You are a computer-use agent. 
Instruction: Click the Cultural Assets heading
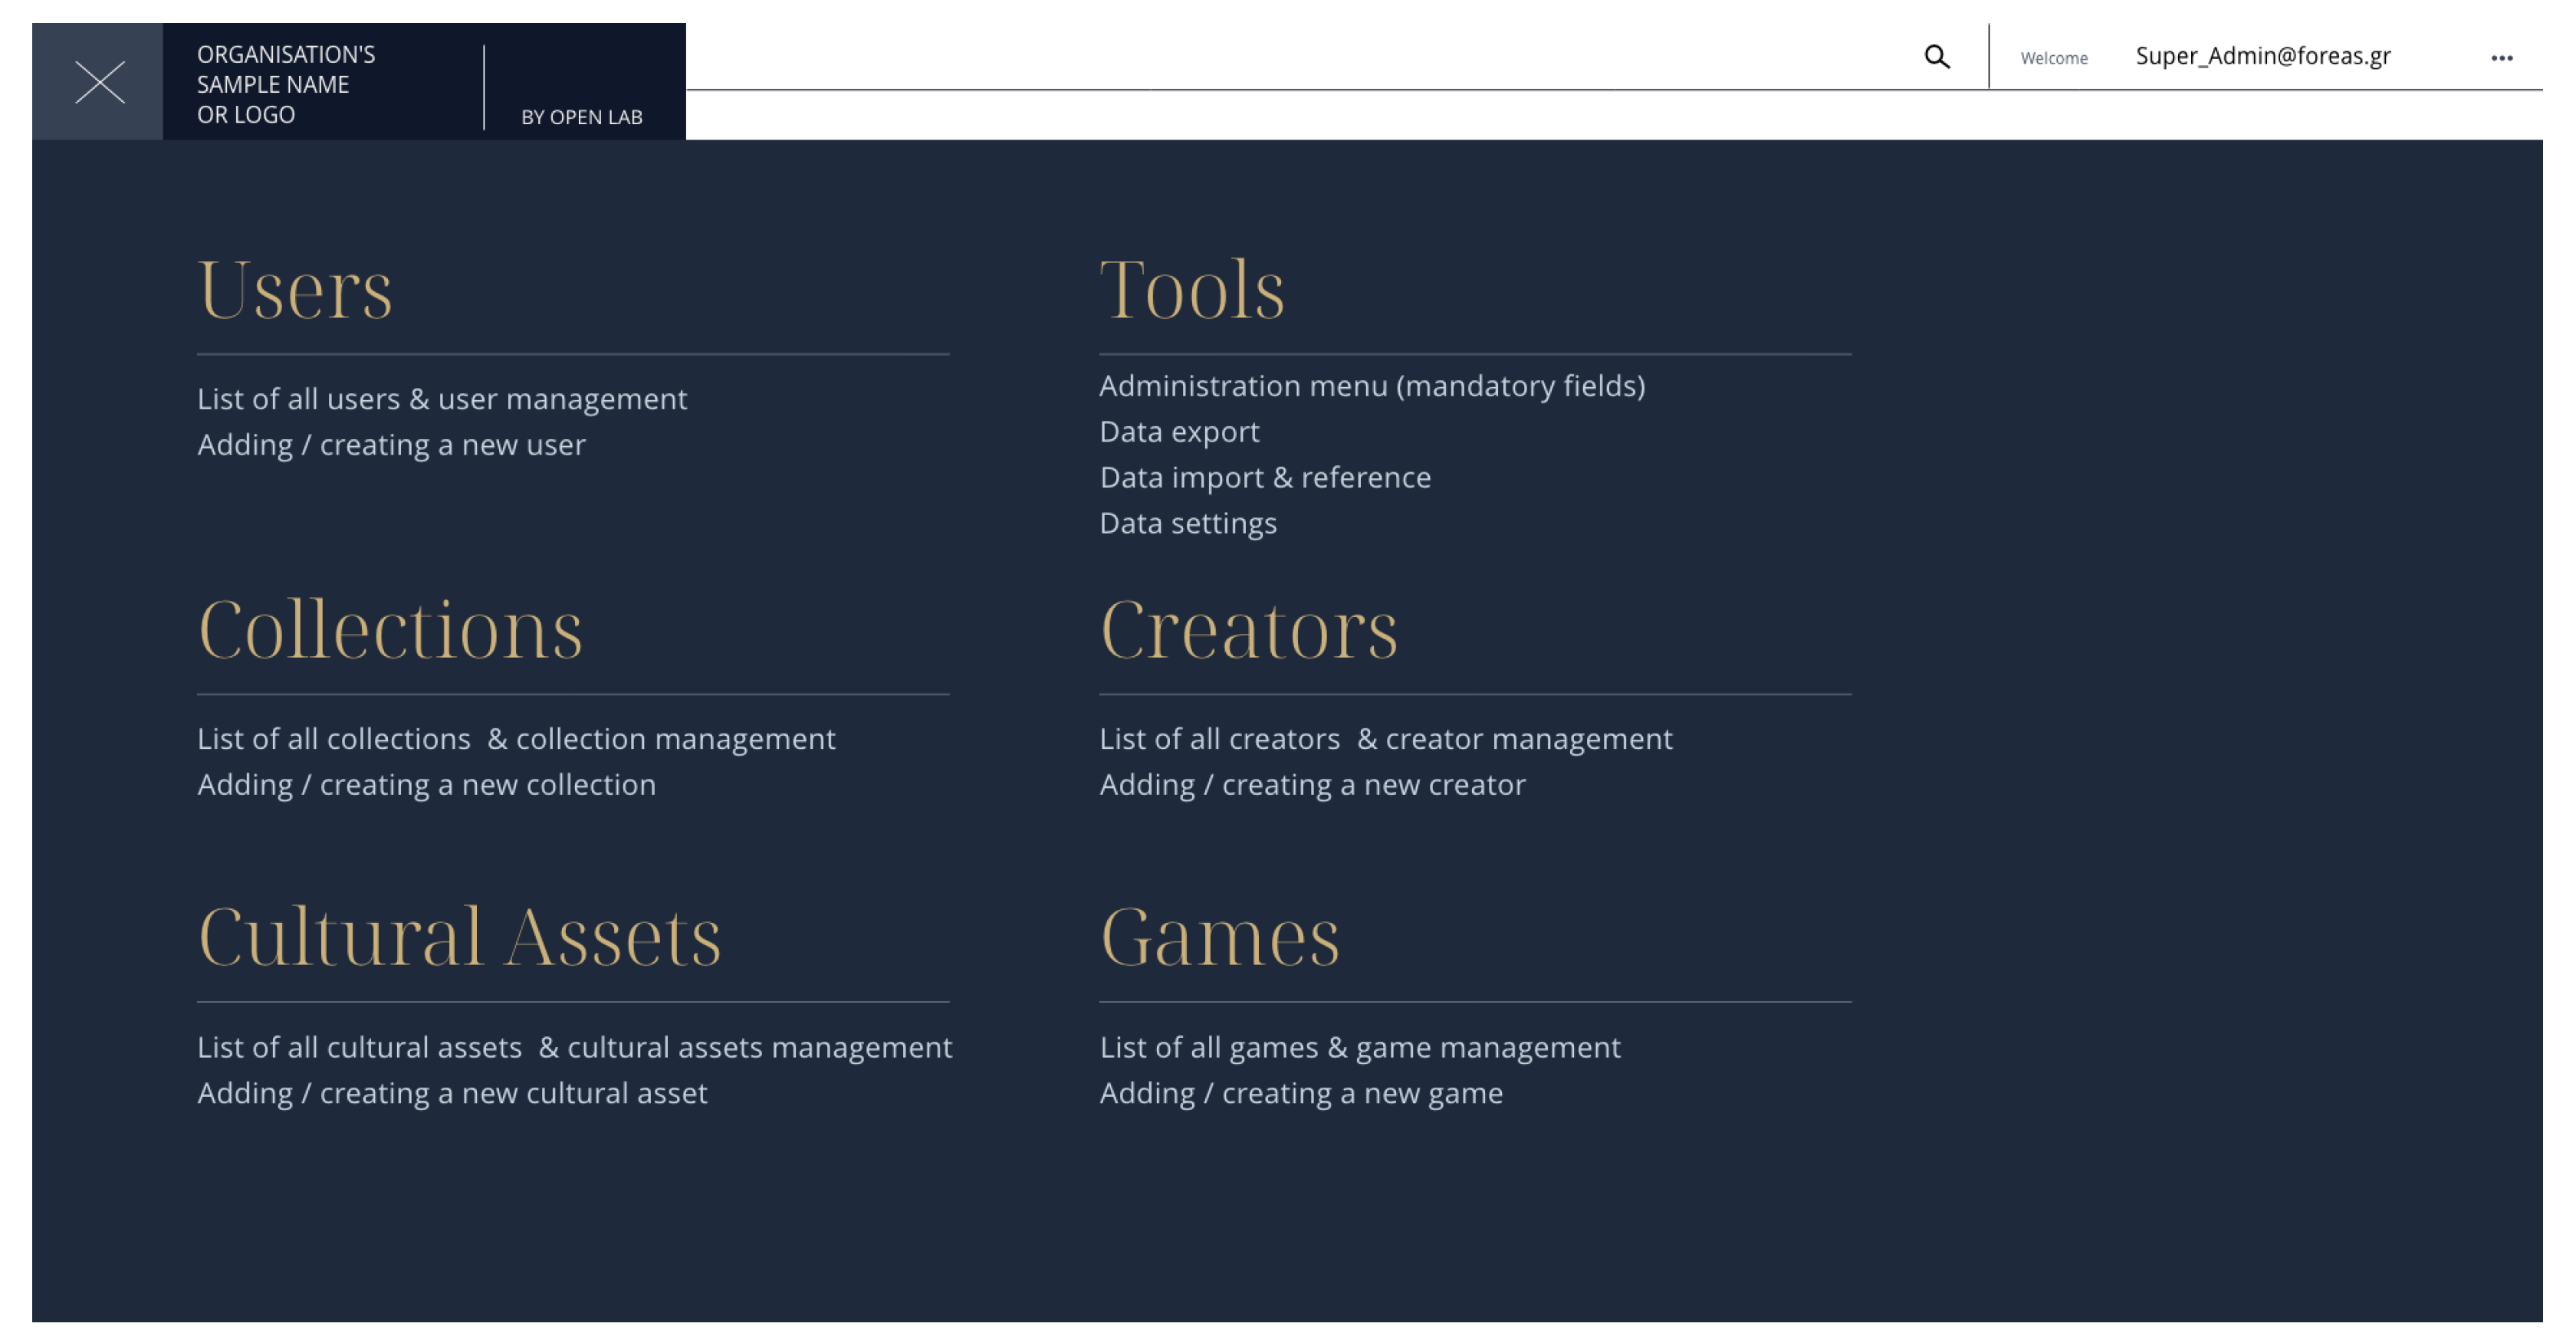coord(459,937)
